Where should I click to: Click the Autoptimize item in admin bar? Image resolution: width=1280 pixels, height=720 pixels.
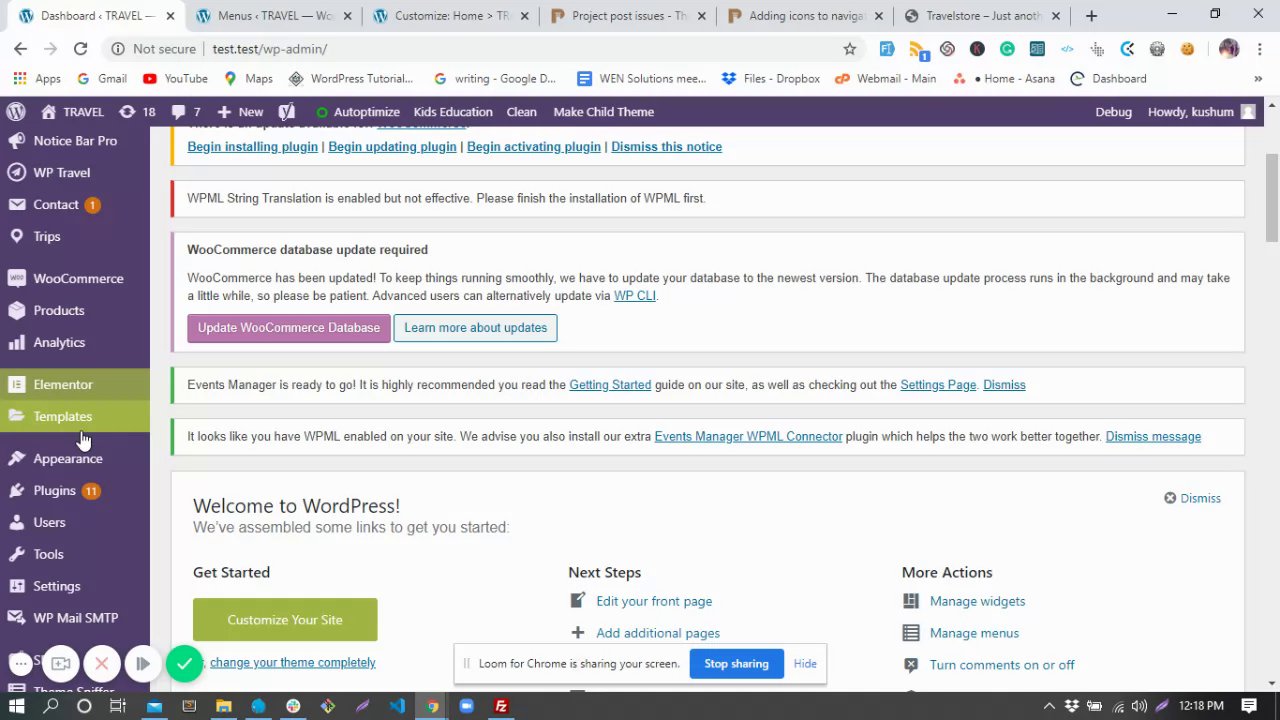point(357,112)
